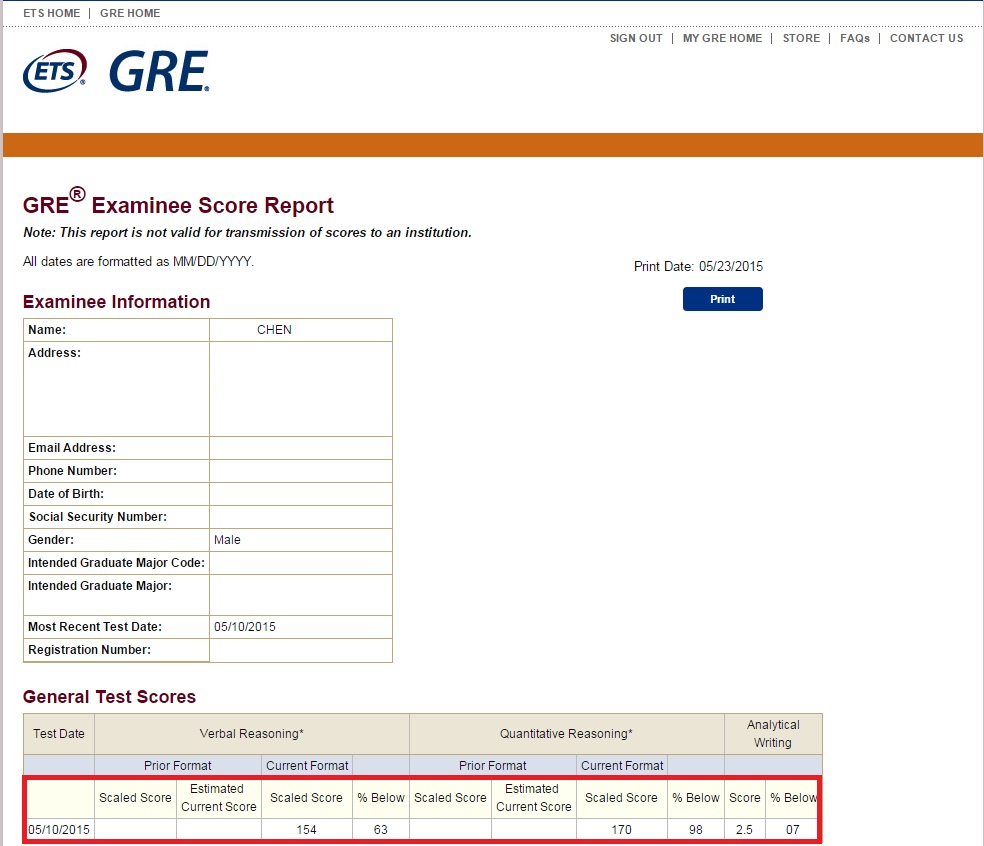Open the STORE page
Viewport: 984px width, 846px height.
pyautogui.click(x=801, y=38)
